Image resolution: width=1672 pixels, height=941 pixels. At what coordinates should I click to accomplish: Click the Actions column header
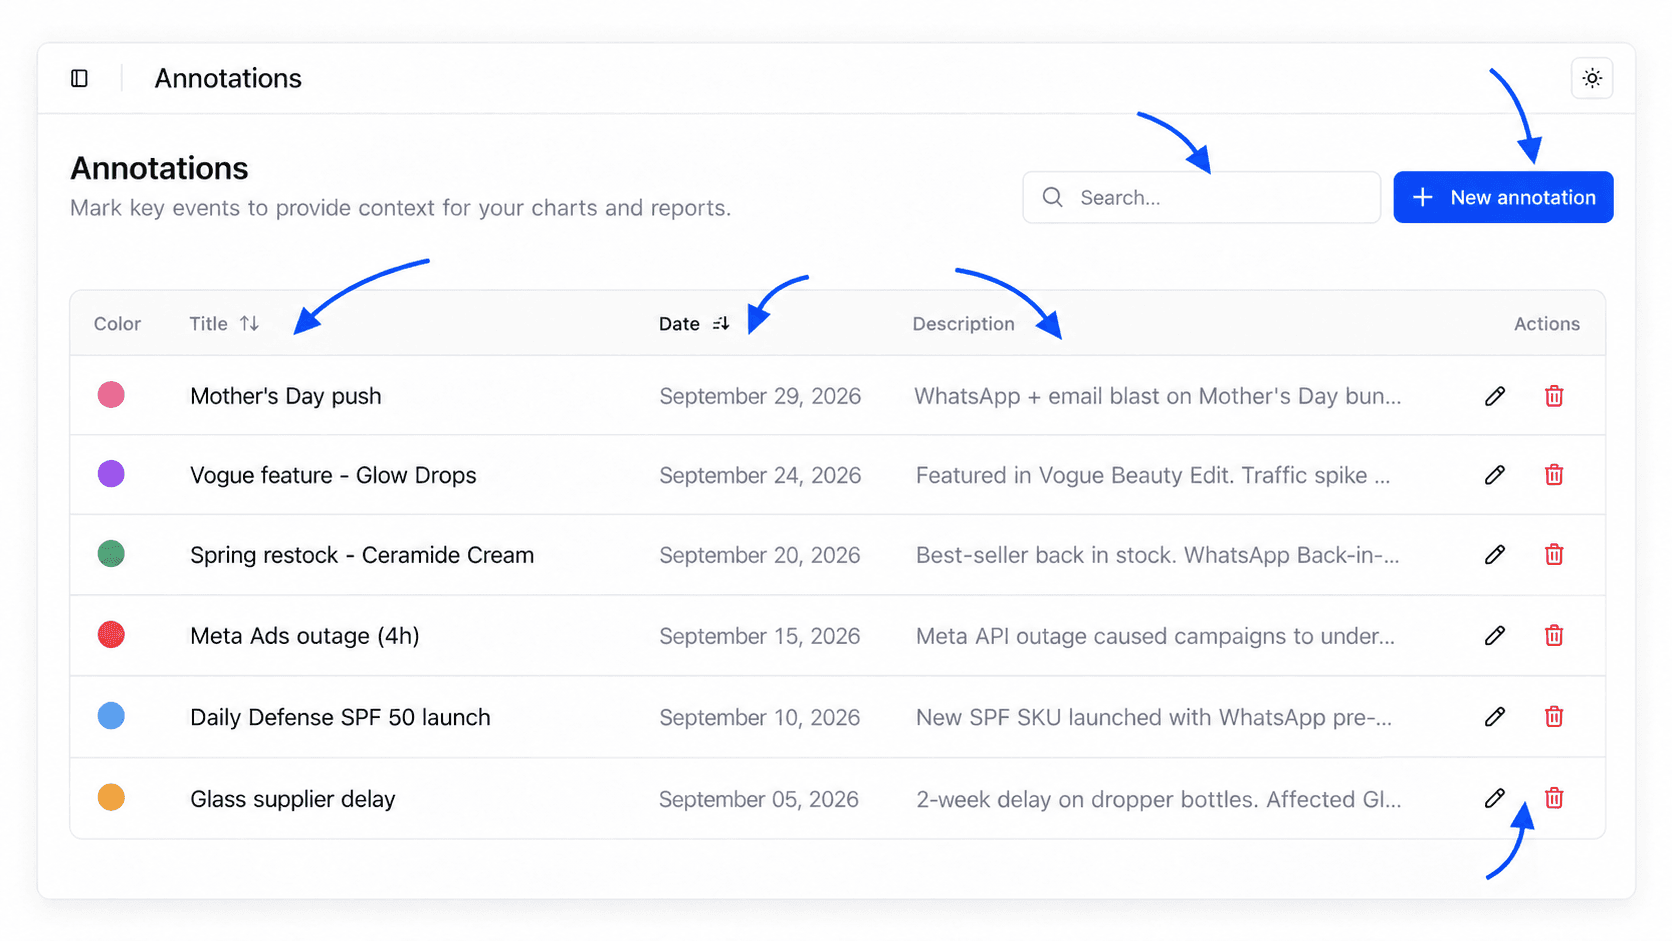pyautogui.click(x=1547, y=323)
